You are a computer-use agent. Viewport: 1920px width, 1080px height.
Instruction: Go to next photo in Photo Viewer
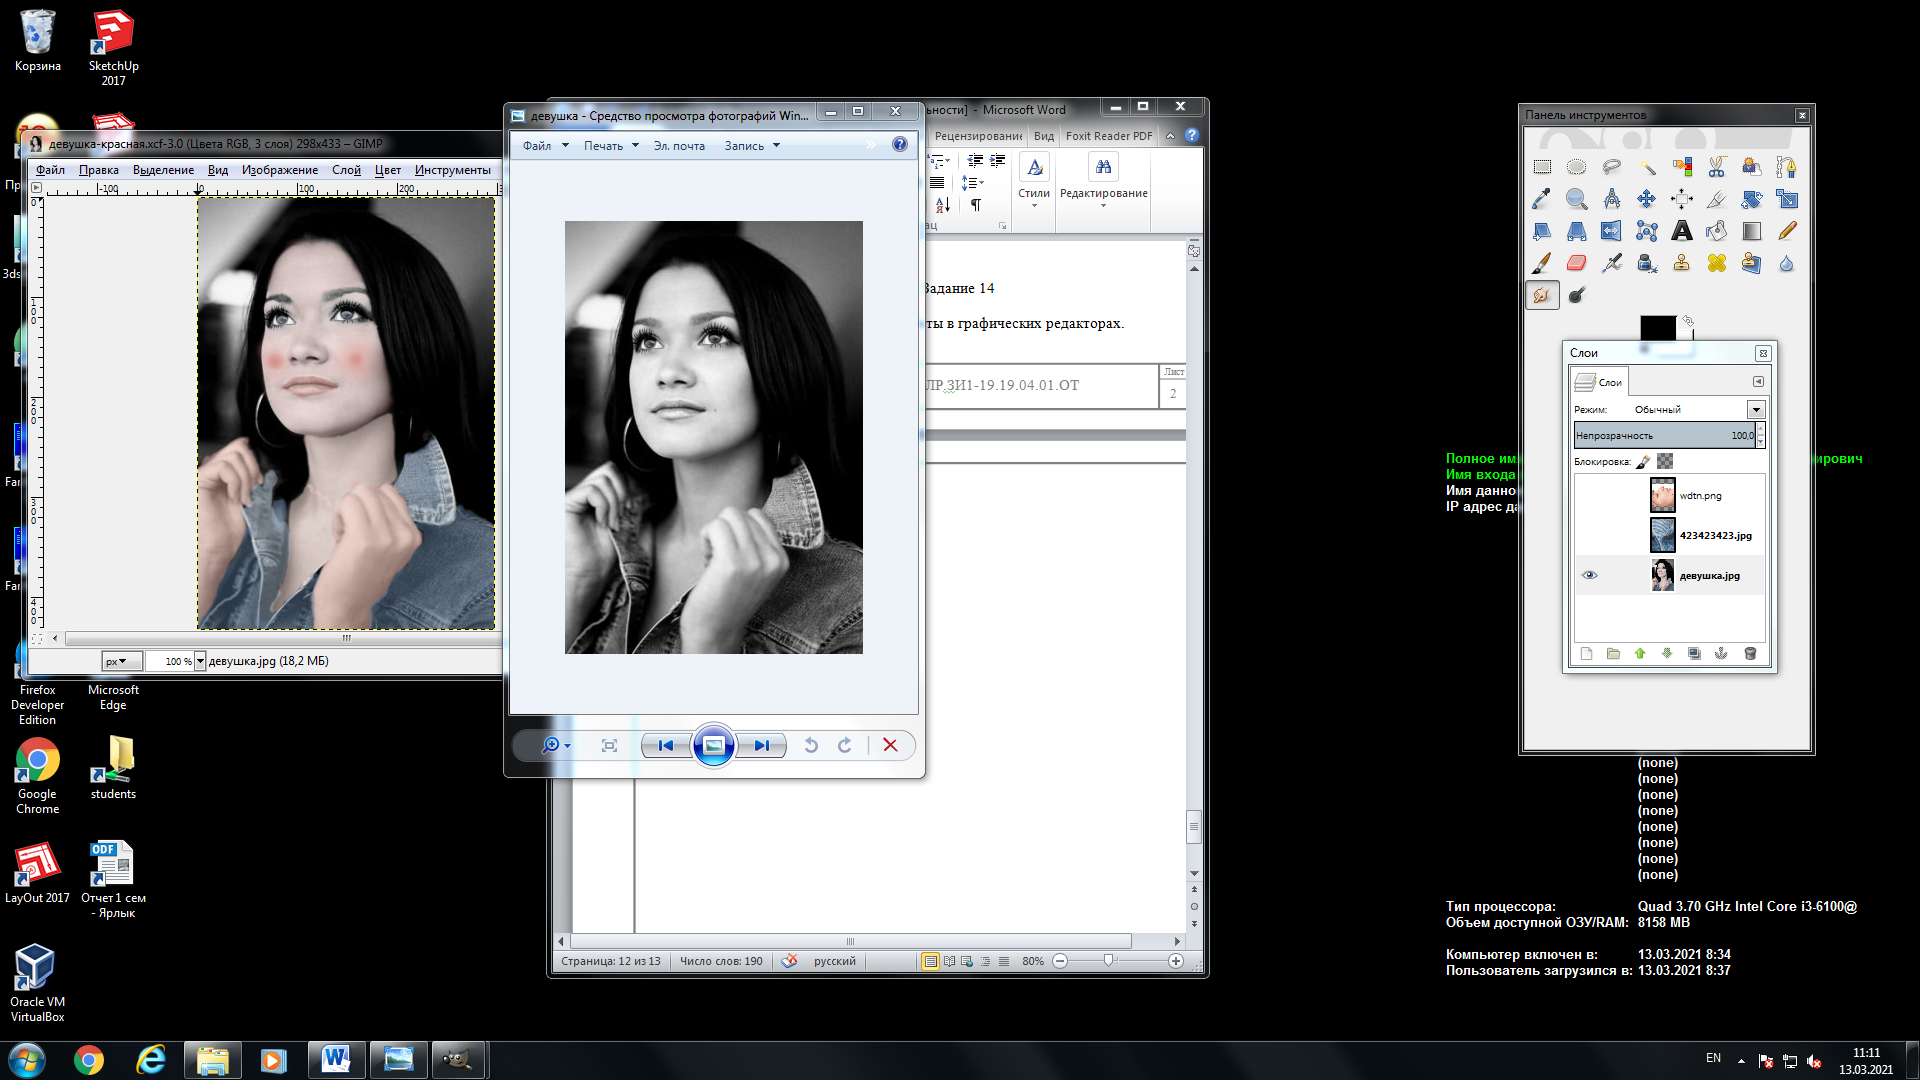tap(762, 745)
